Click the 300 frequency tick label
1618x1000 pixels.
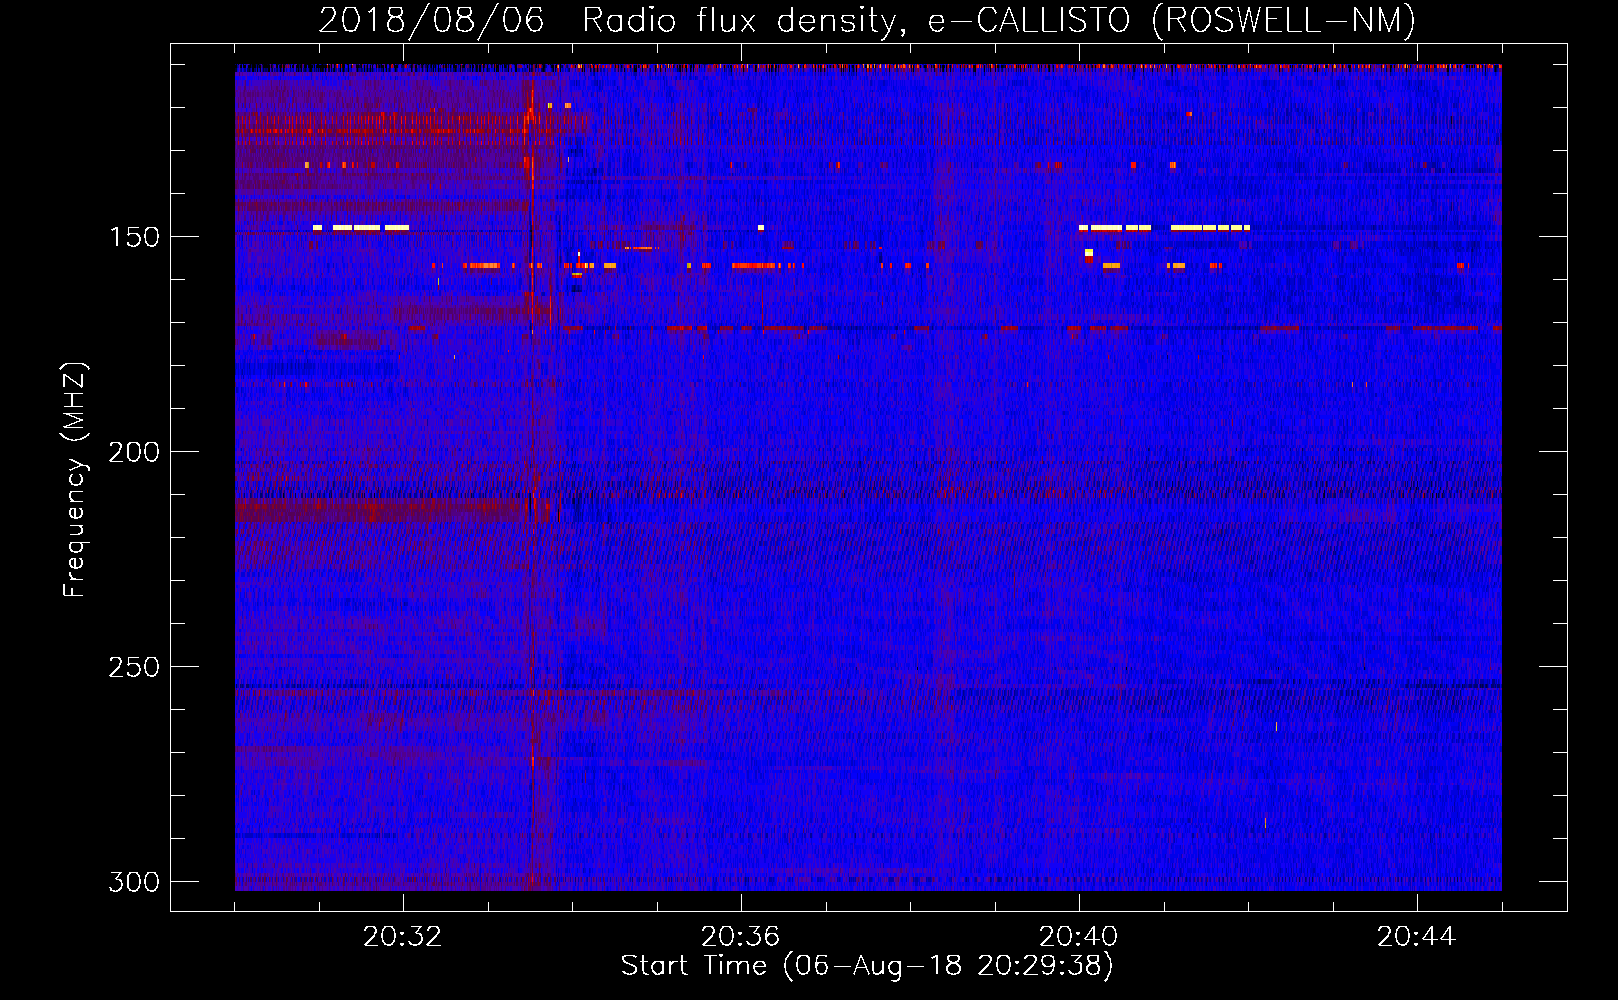(x=133, y=882)
